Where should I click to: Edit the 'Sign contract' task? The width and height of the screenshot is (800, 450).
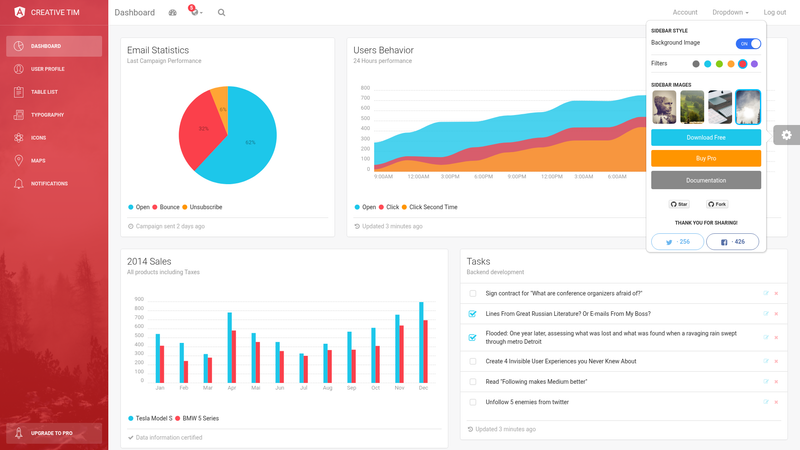tap(766, 293)
